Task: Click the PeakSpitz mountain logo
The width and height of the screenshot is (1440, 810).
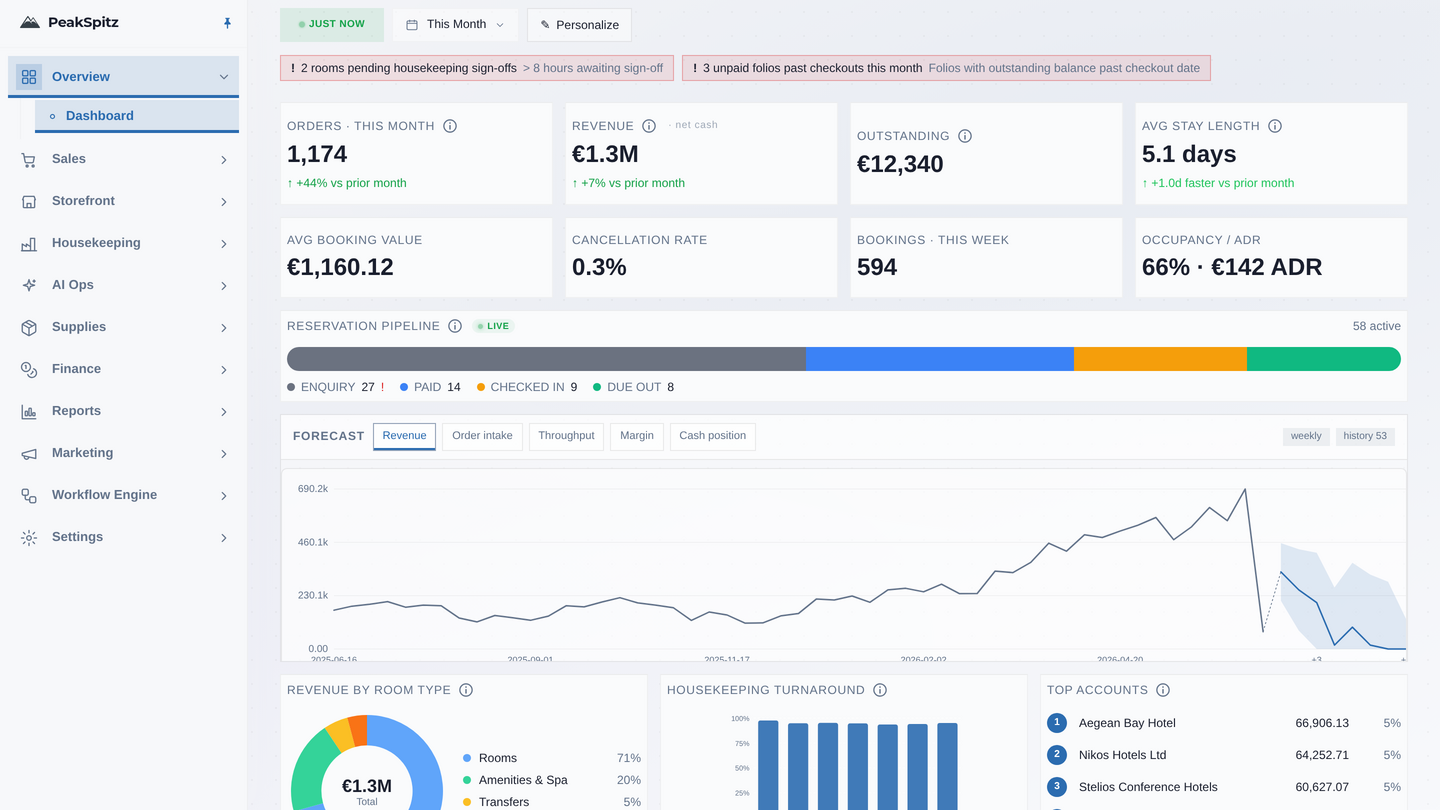Action: click(x=30, y=22)
